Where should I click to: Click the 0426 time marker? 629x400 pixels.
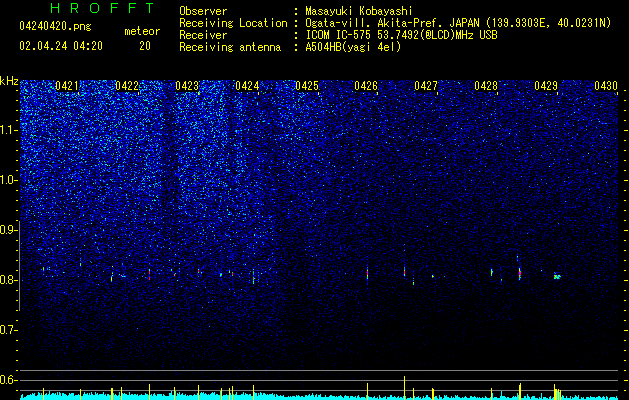[x=366, y=86]
